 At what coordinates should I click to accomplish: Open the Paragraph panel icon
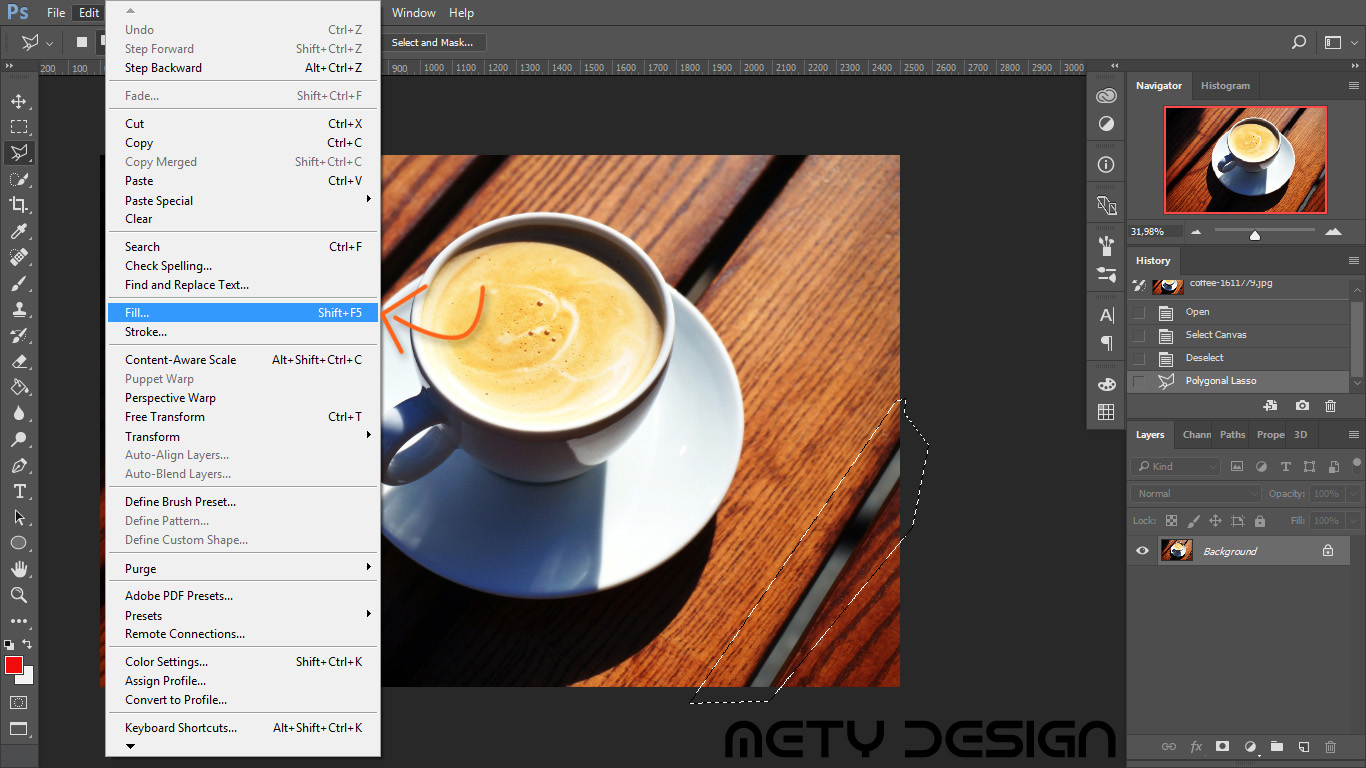(1106, 343)
